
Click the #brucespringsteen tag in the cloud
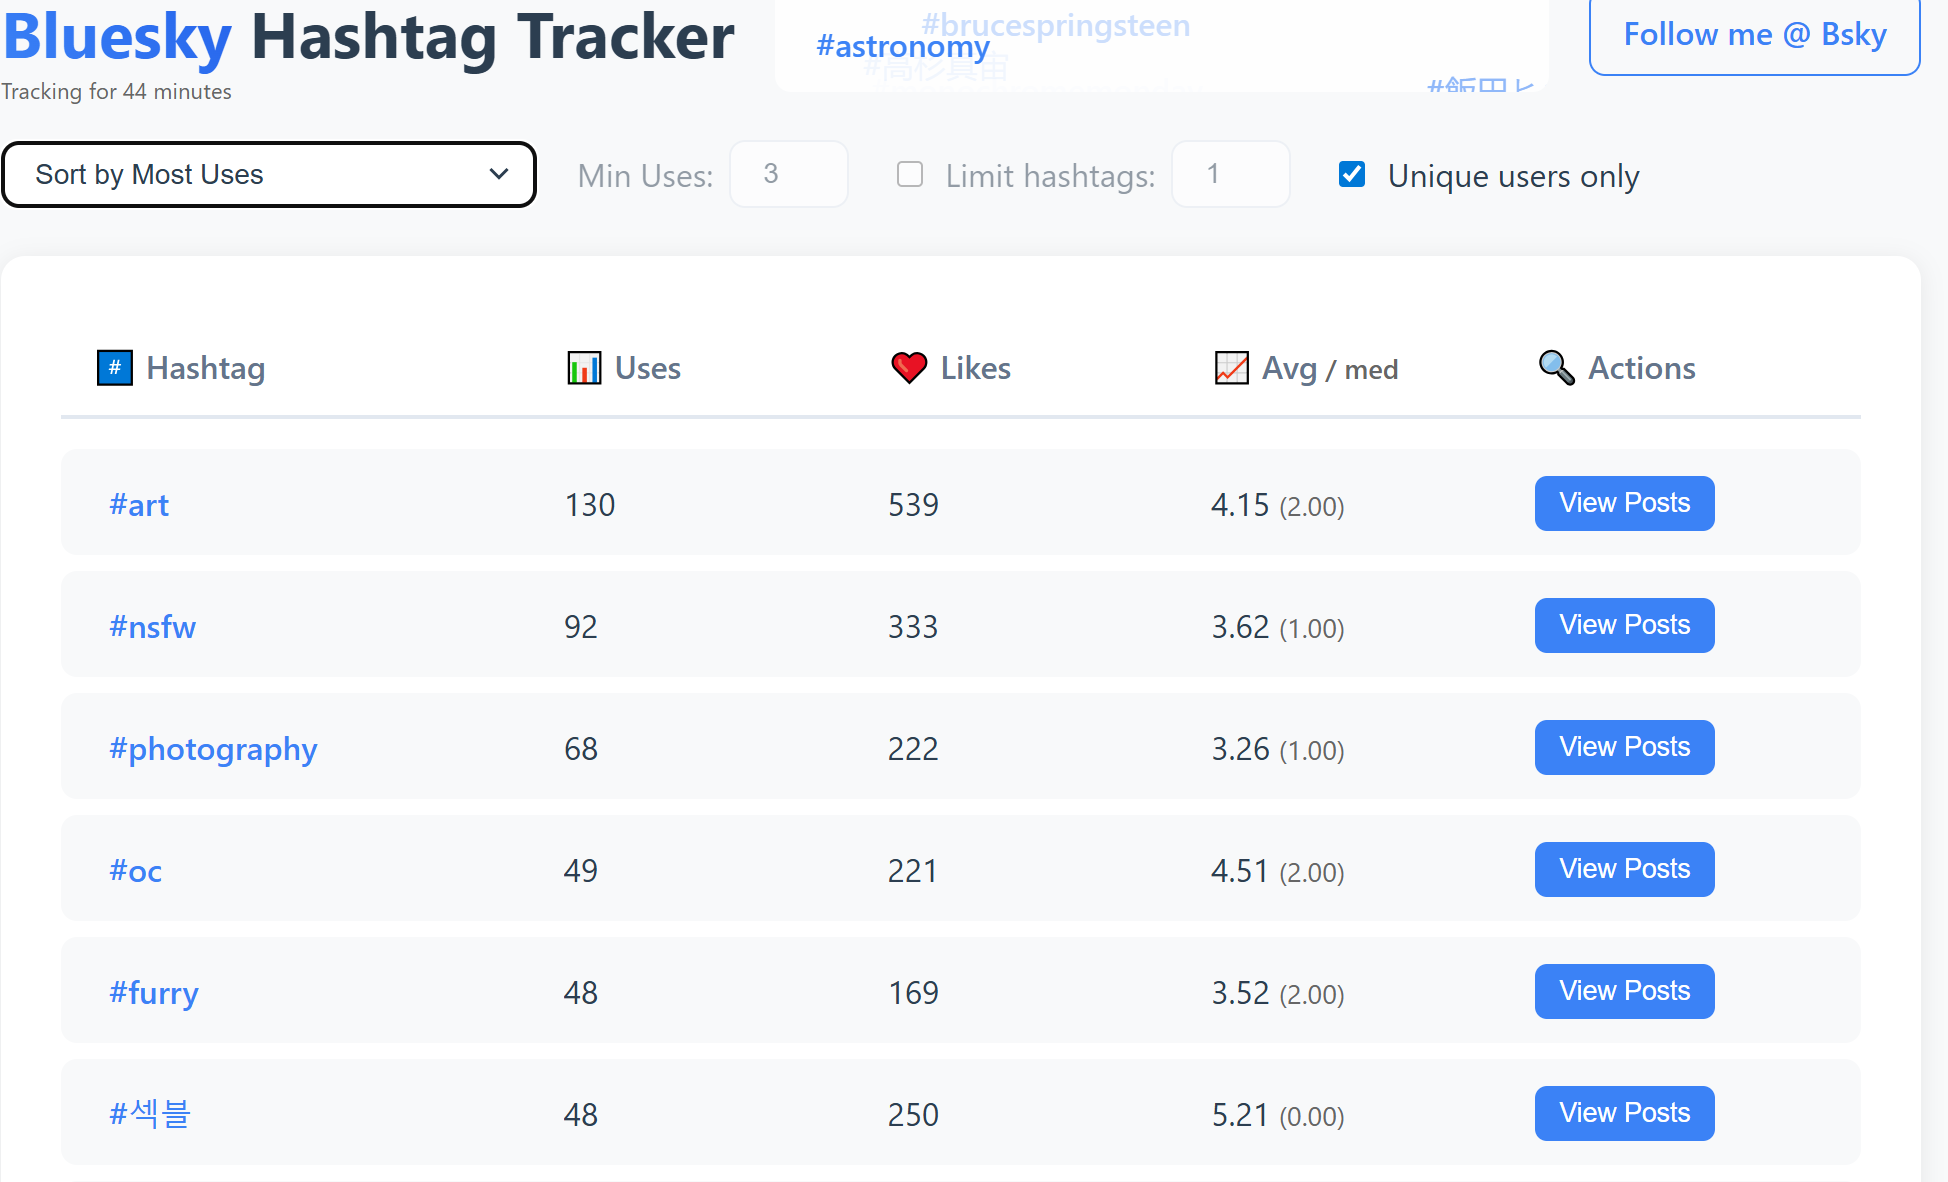[1056, 25]
